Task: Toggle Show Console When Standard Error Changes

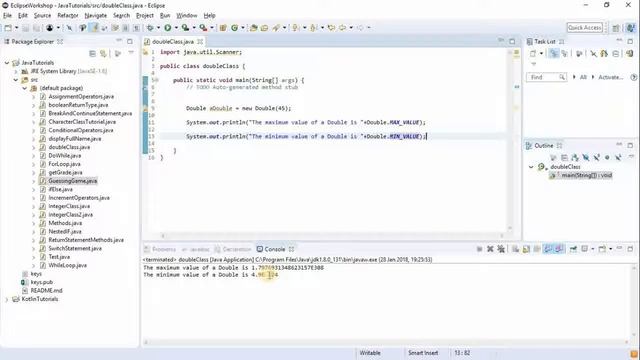Action: (559, 249)
